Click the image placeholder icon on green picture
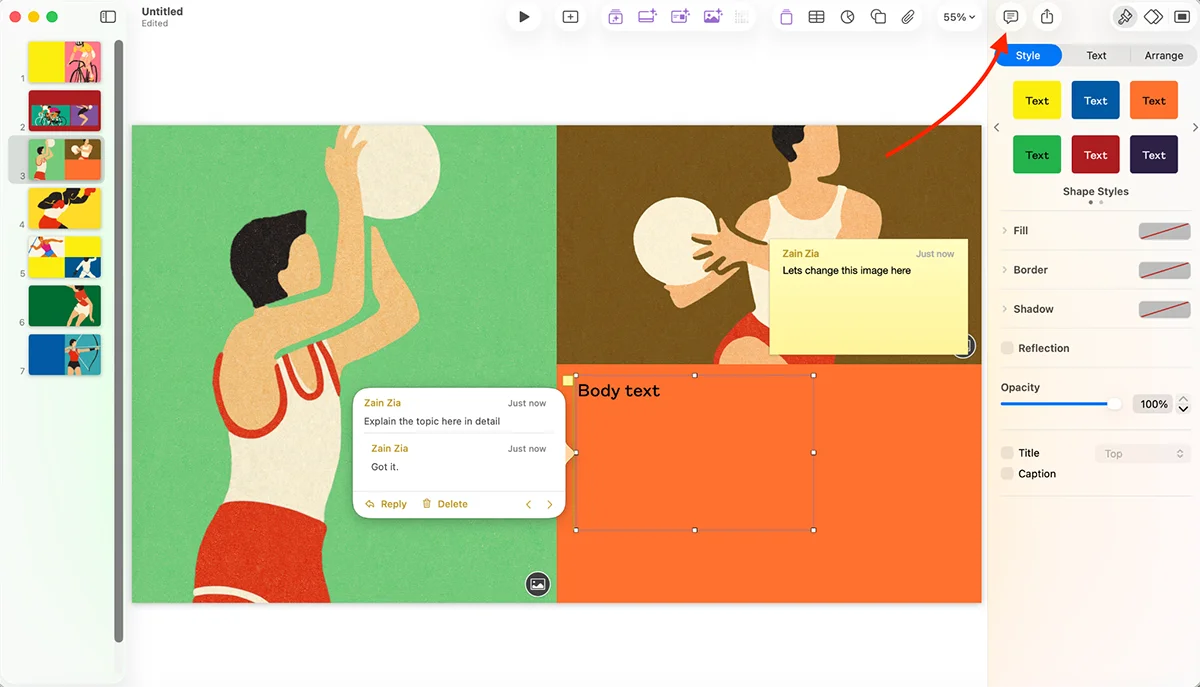Screen dimensions: 1200x687 pyautogui.click(x=538, y=584)
